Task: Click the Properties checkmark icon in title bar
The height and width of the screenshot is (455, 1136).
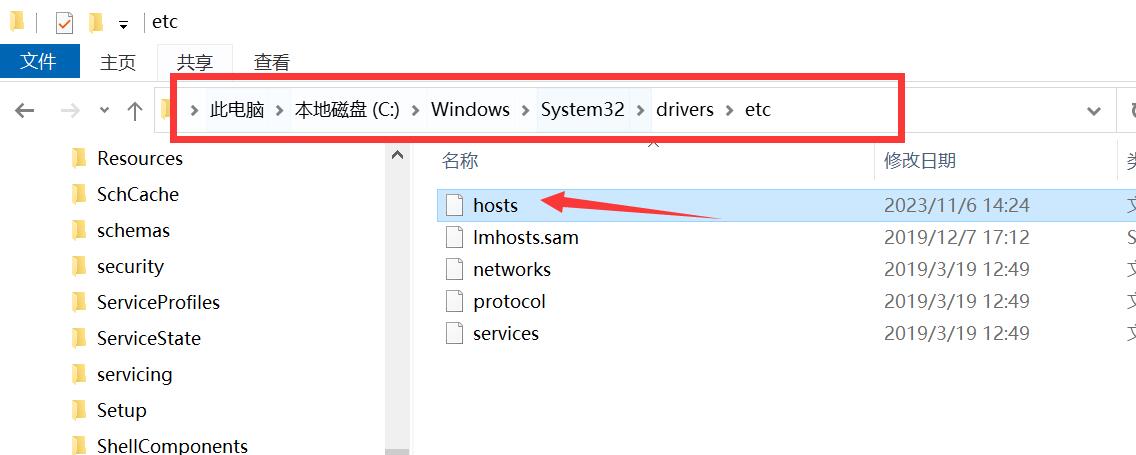Action: [x=64, y=23]
